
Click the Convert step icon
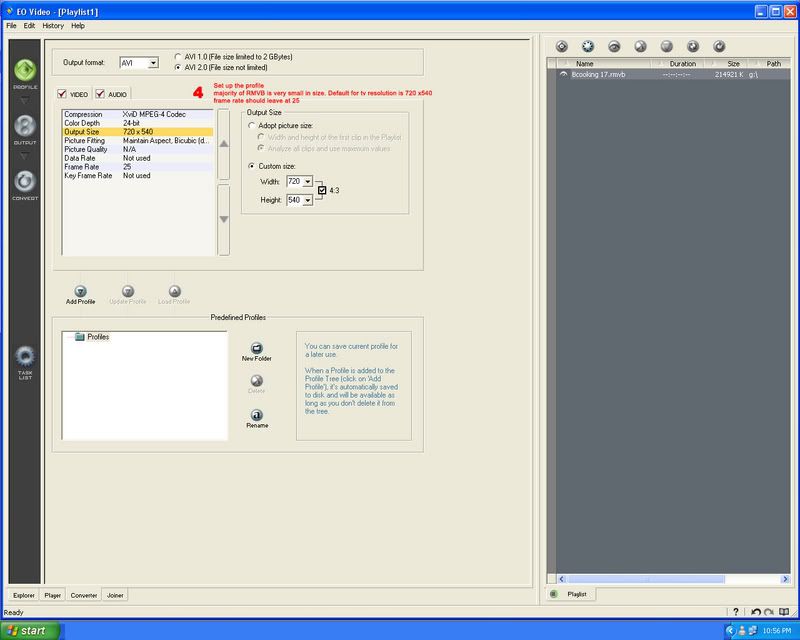pyautogui.click(x=25, y=180)
